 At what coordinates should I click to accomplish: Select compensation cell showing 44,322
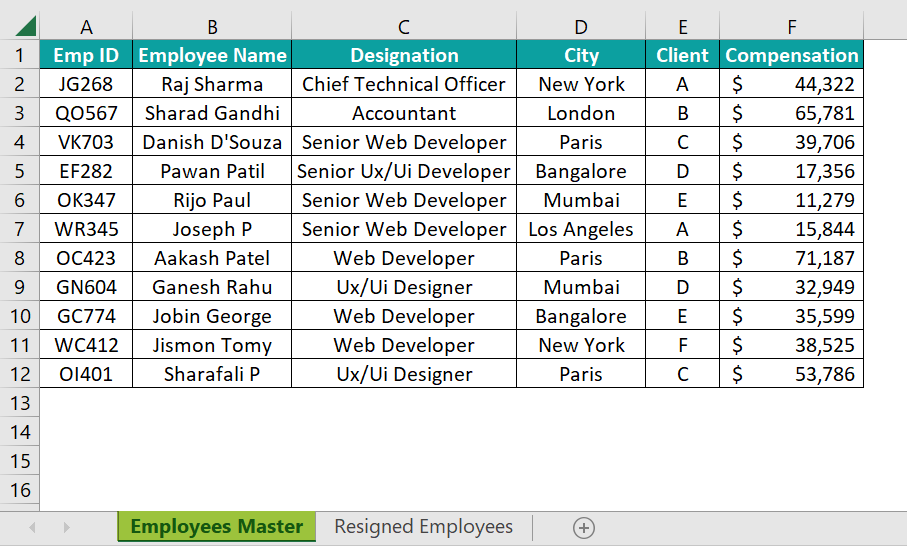(x=791, y=84)
